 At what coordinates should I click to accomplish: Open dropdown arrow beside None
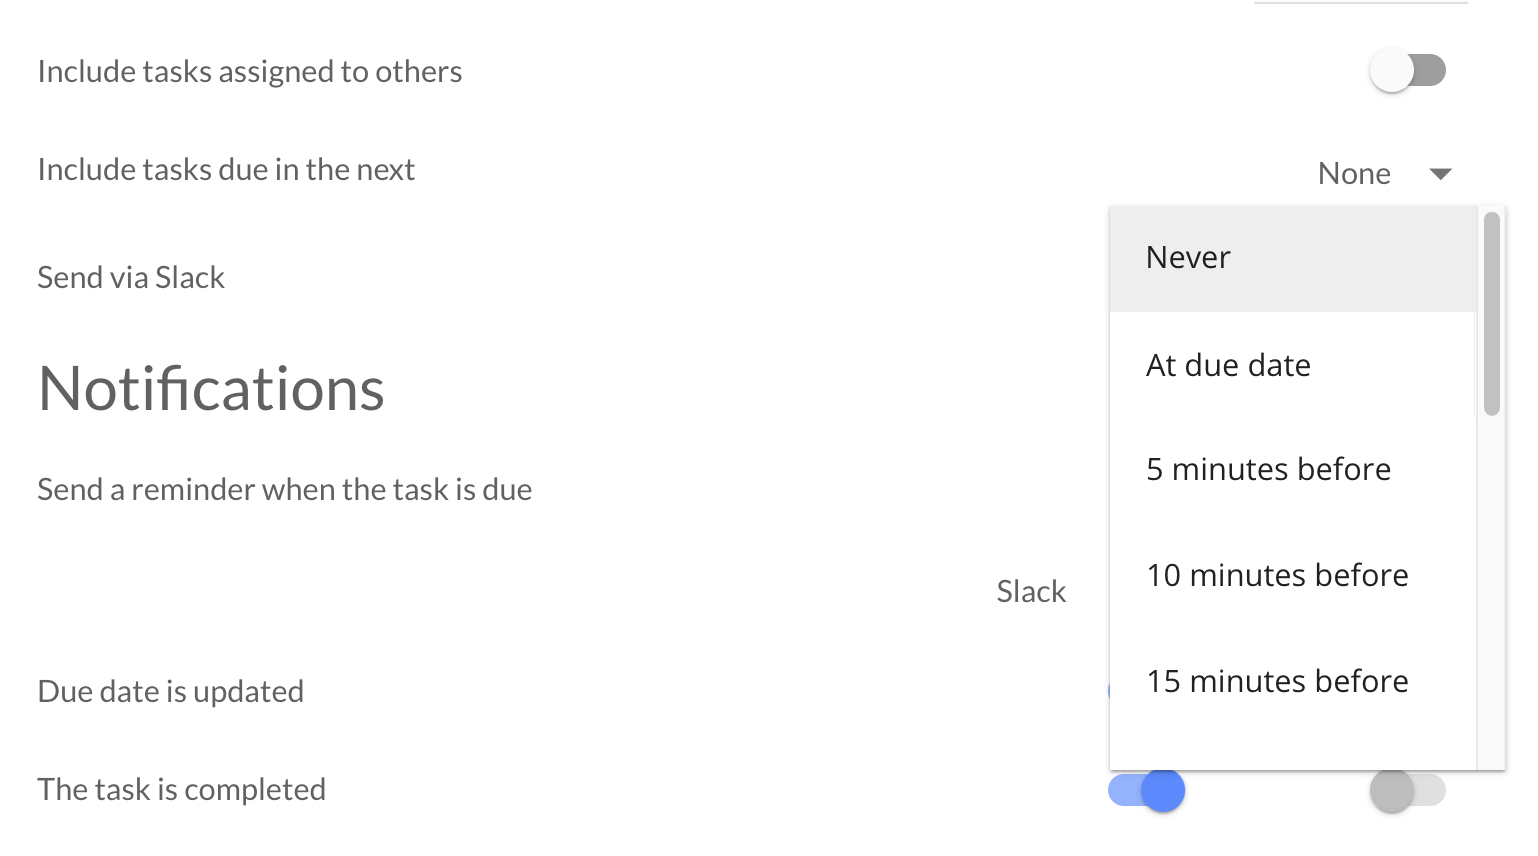(x=1440, y=174)
